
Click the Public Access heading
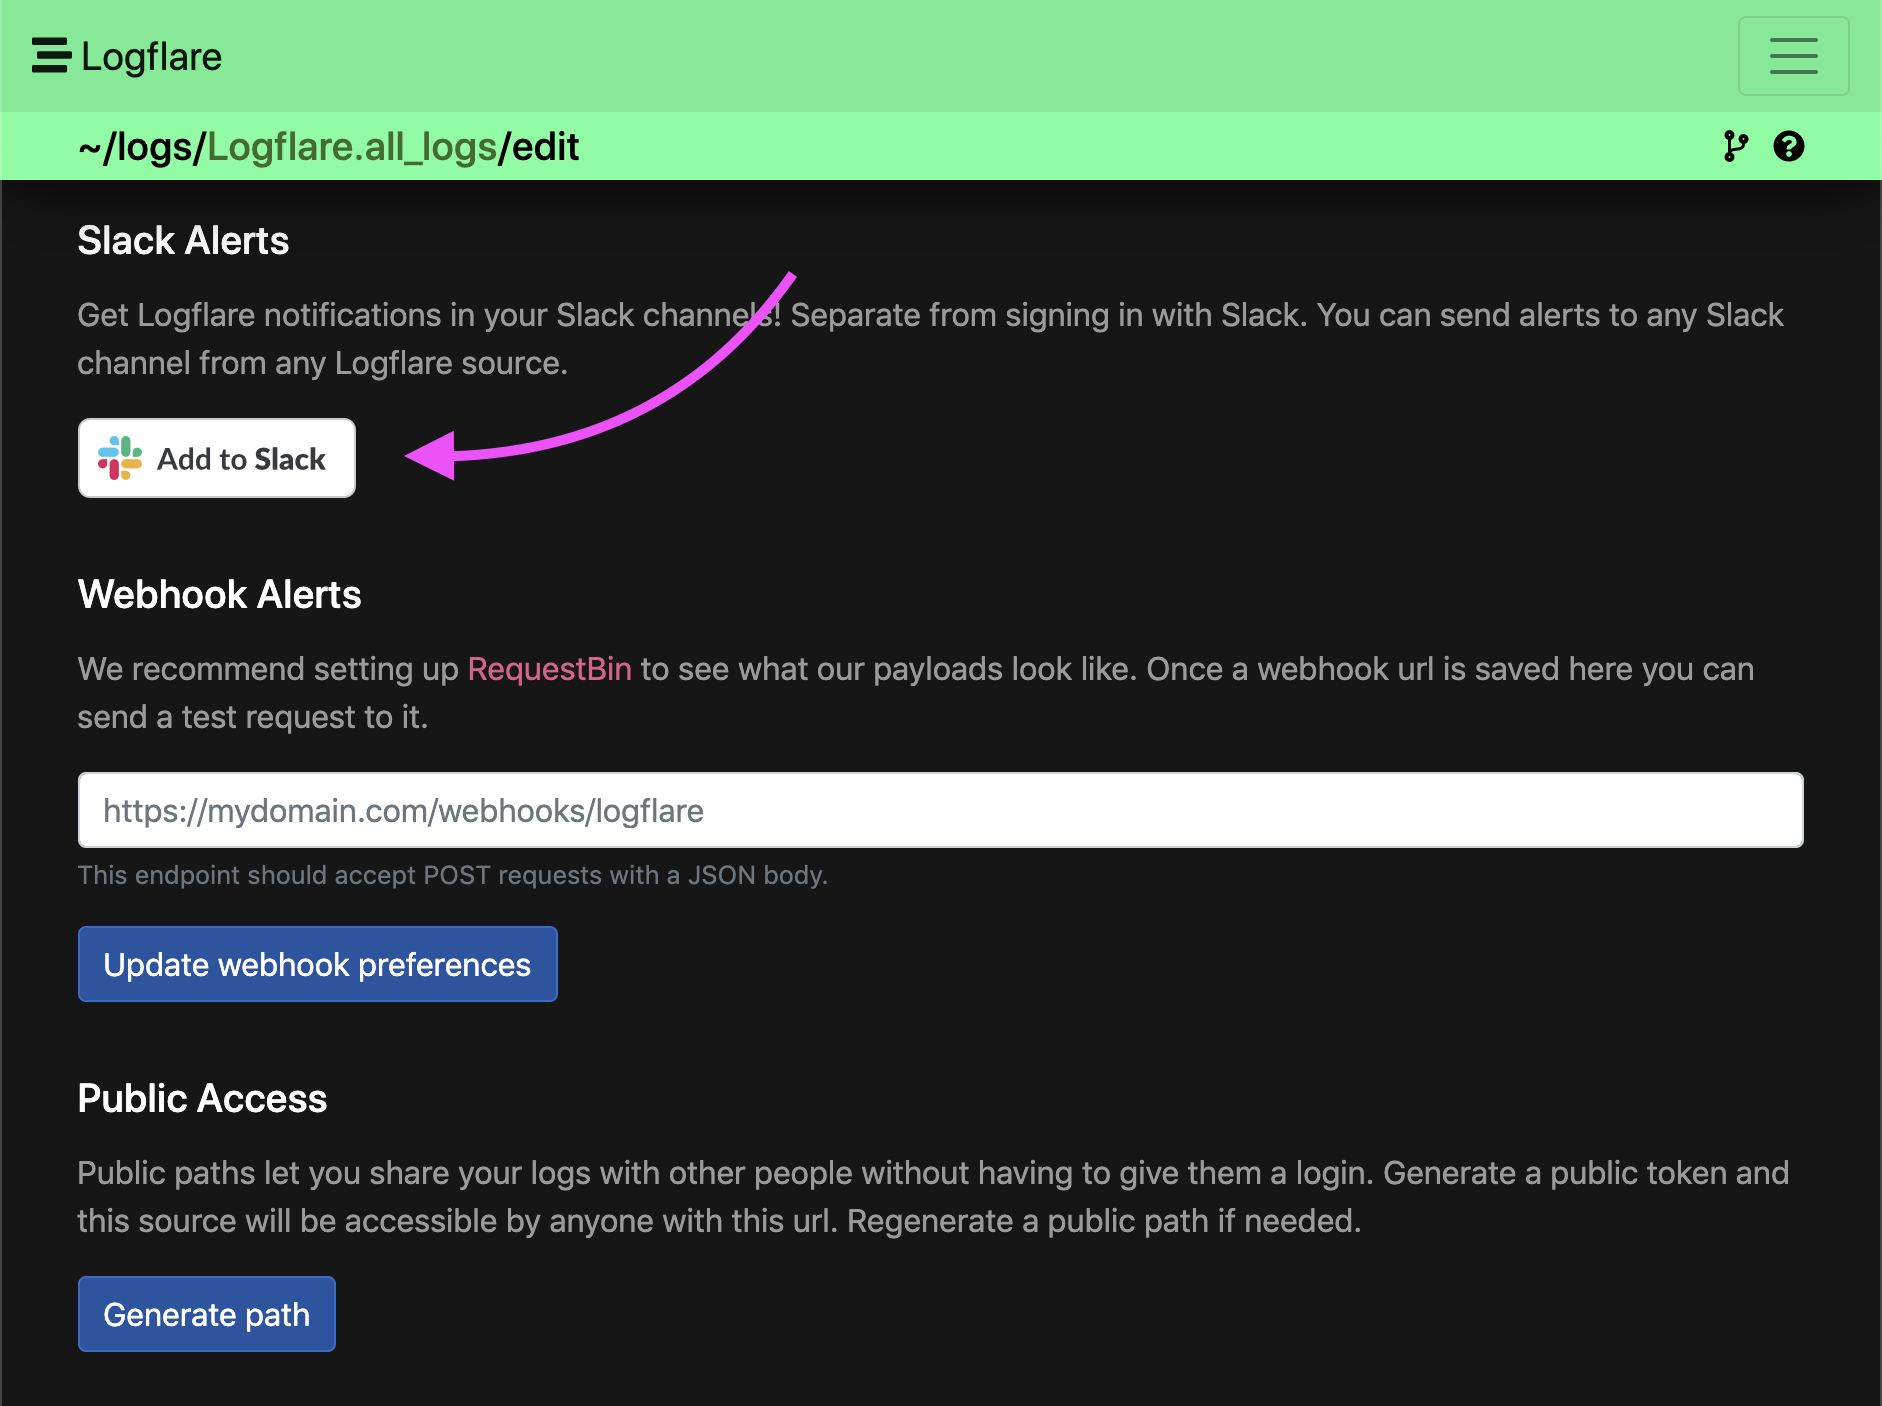click(202, 1099)
